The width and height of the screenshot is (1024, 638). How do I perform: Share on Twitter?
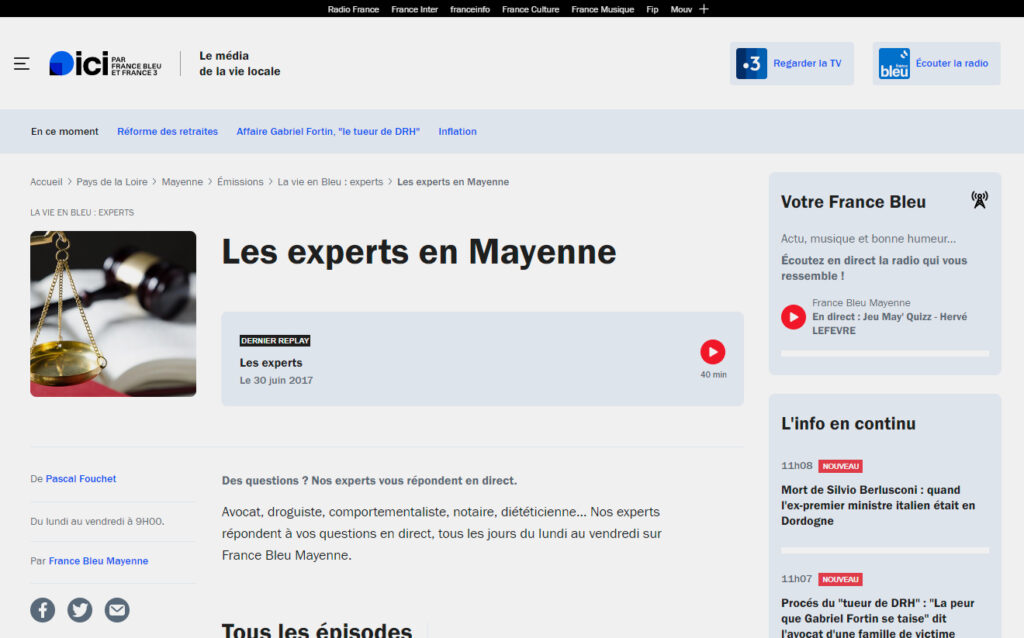(80, 610)
